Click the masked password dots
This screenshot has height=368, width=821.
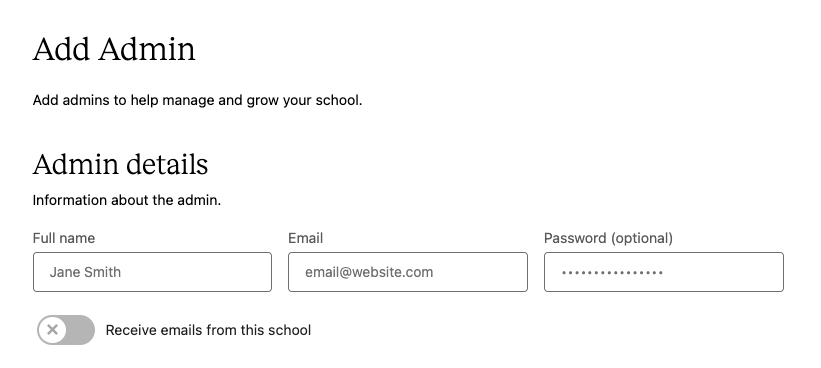coord(612,273)
